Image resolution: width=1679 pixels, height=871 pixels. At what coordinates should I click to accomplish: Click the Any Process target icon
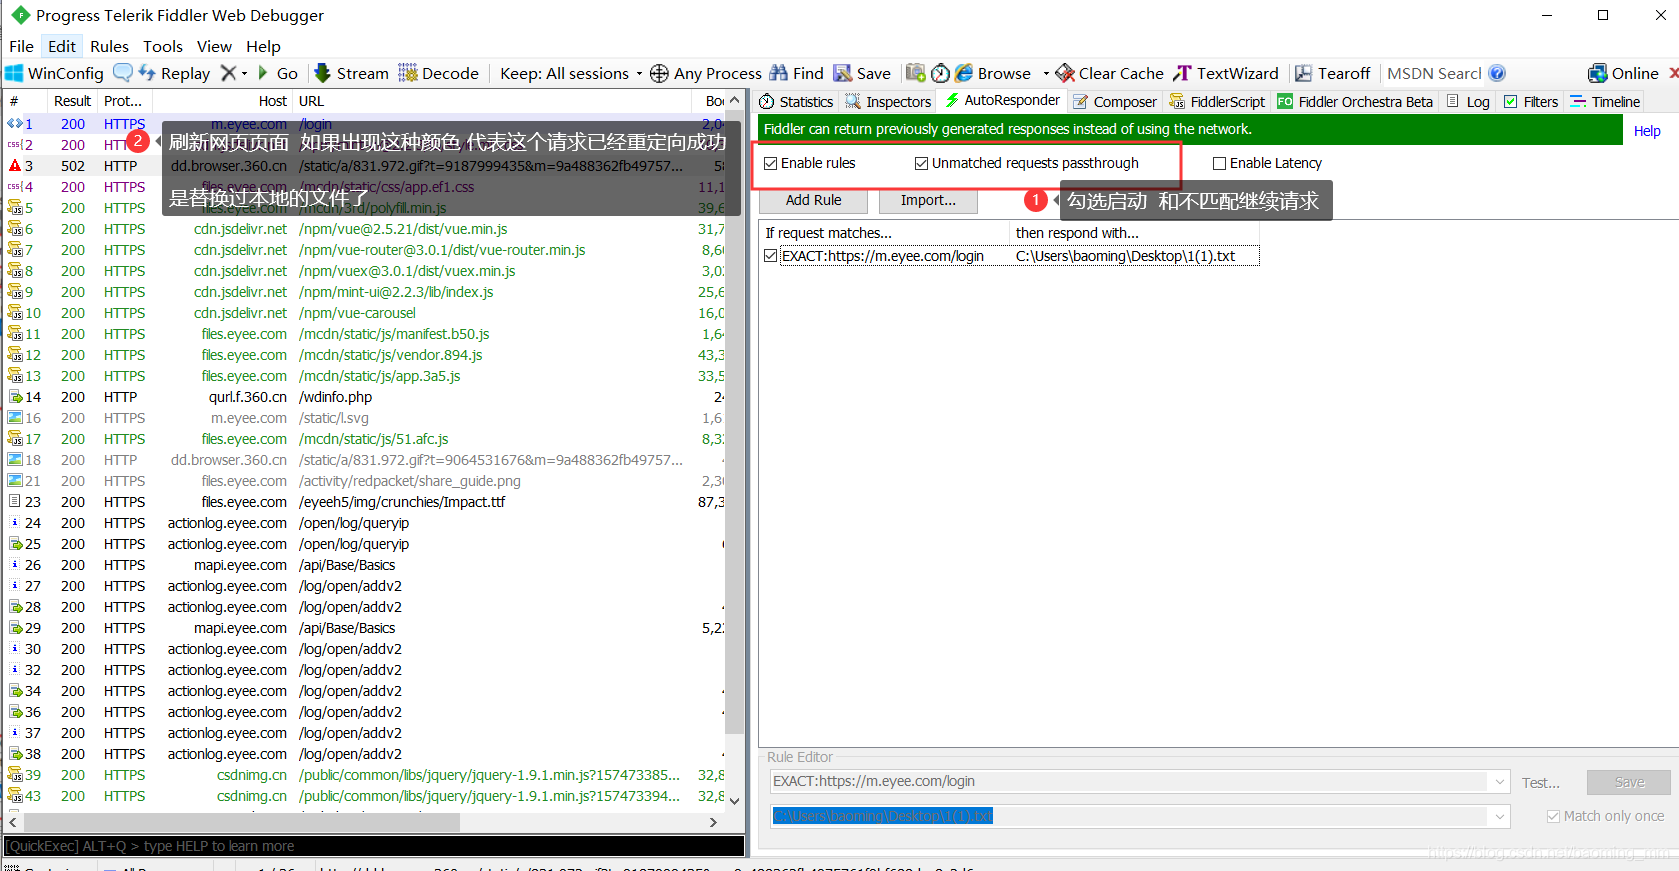click(659, 73)
